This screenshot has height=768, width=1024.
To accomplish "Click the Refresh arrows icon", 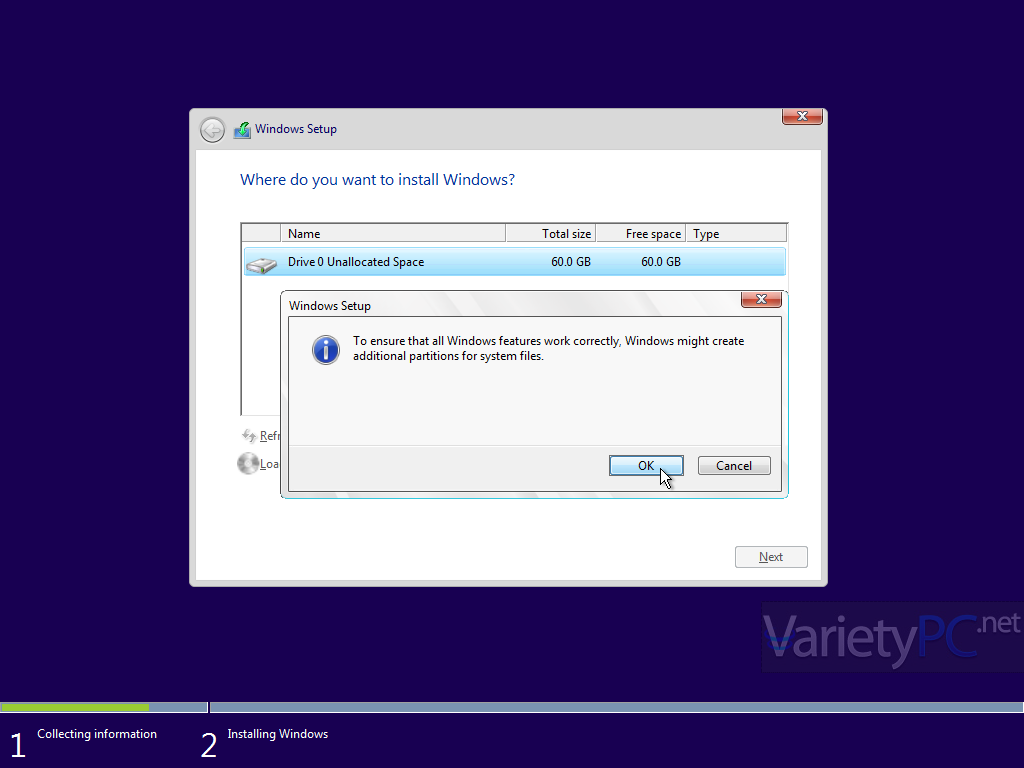I will click(249, 436).
